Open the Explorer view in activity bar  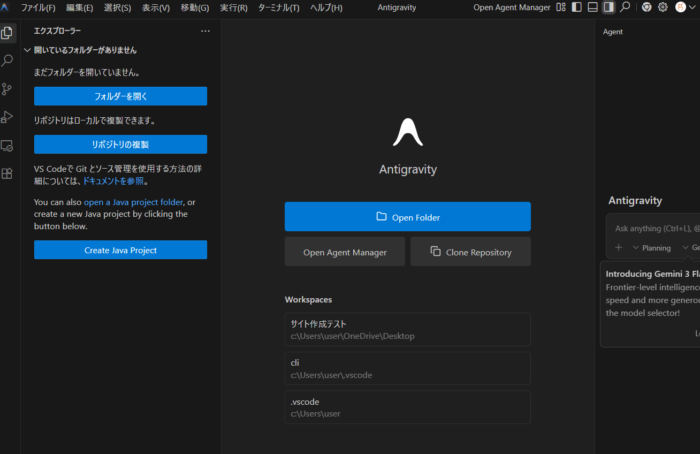click(x=8, y=33)
